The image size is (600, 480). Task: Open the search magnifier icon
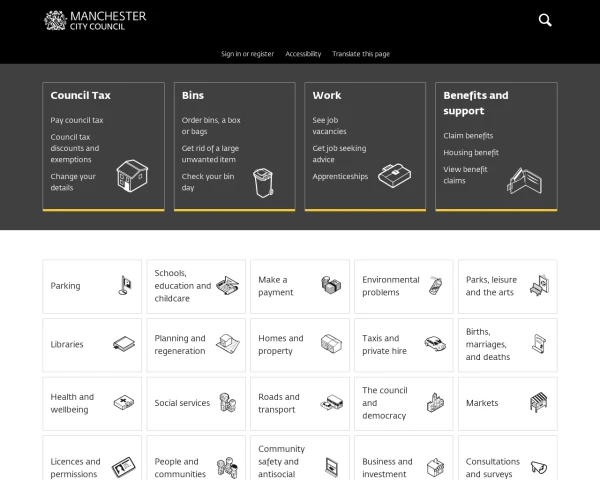pyautogui.click(x=545, y=20)
